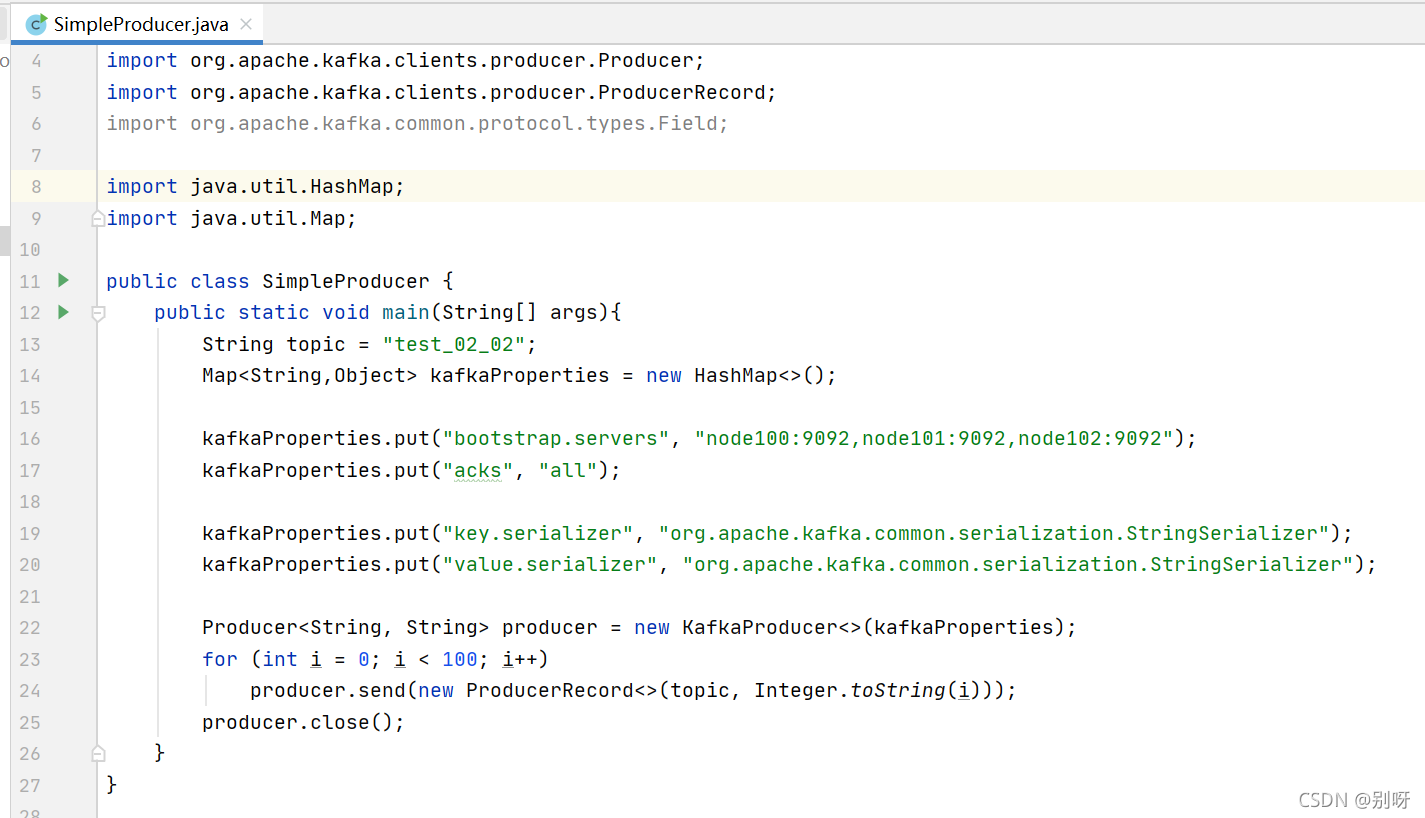The height and width of the screenshot is (818, 1425).
Task: Click the number 100 in loop condition
Action: tap(460, 659)
